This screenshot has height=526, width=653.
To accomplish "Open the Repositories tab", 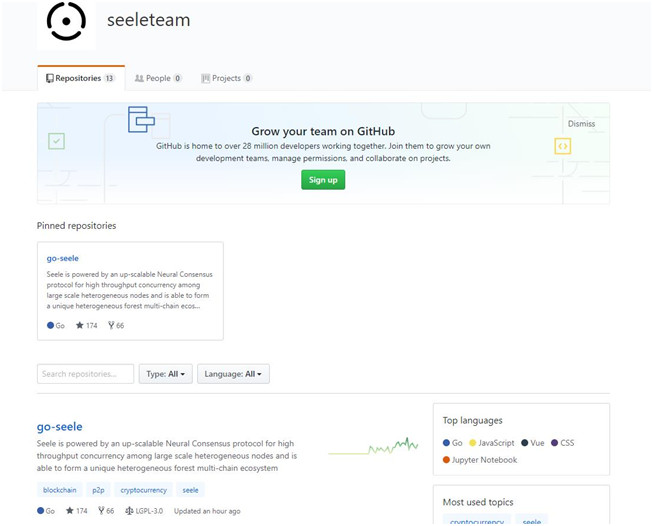I will coord(81,78).
